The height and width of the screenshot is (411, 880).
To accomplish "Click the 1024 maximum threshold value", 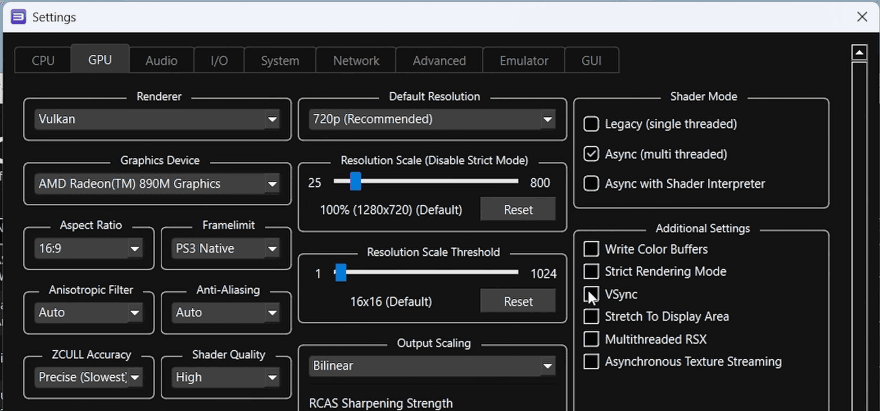I will 543,274.
